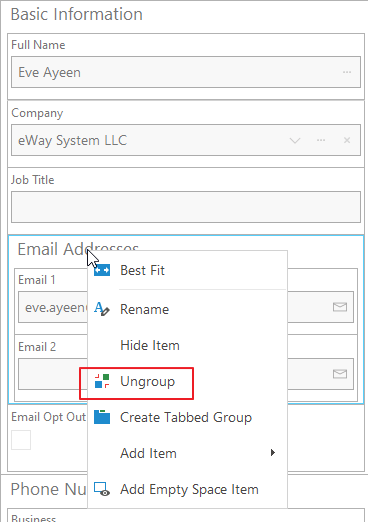Click the Email 1 field with eve.ayeen
The height and width of the screenshot is (522, 368).
click(x=53, y=307)
